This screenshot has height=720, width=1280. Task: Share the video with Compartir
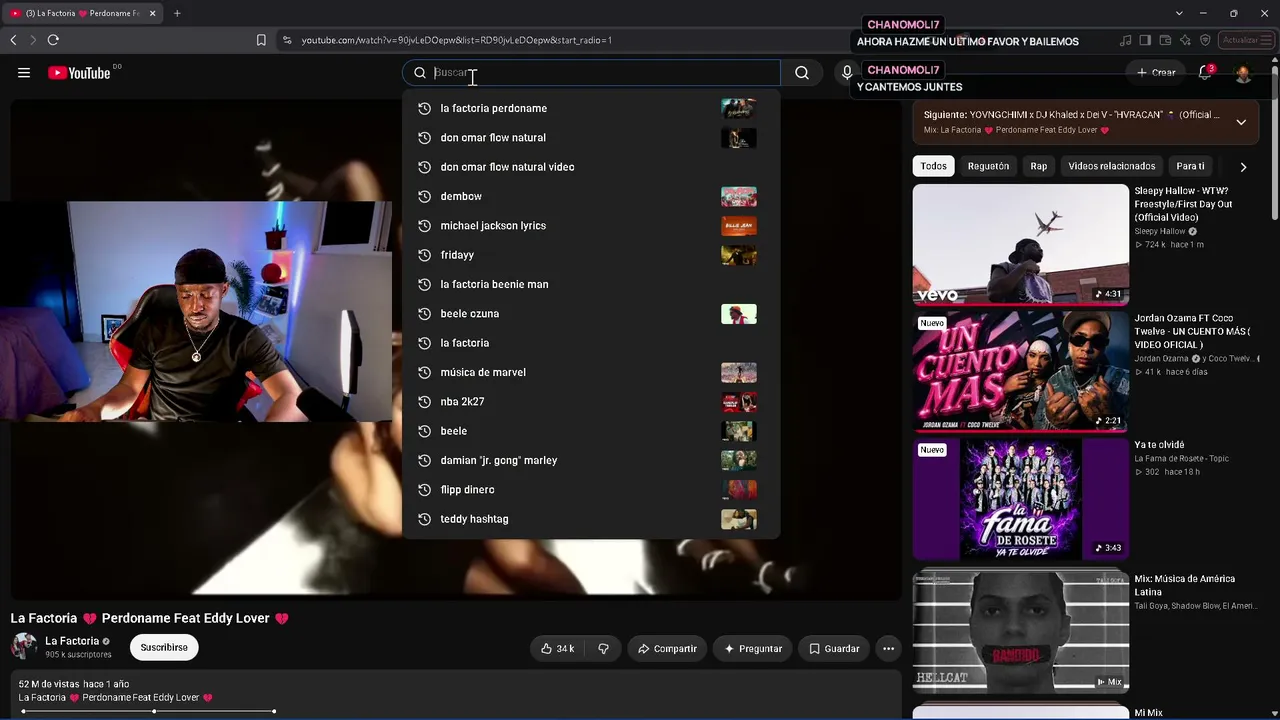667,649
